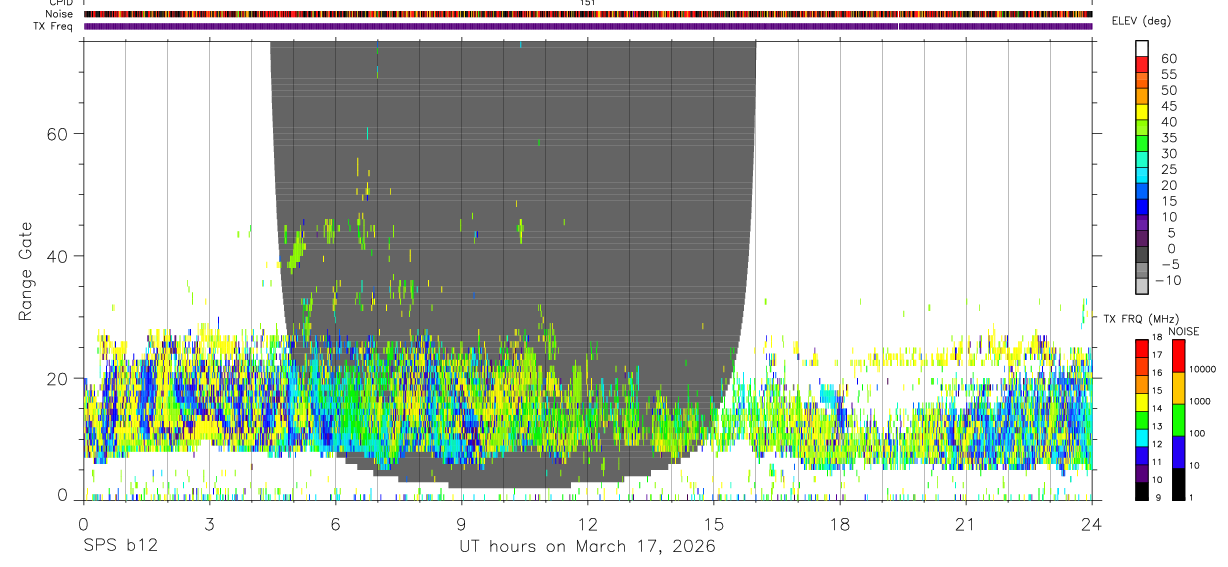Click the red 10000 noise level swatch
1228x567 pixels.
(1176, 356)
